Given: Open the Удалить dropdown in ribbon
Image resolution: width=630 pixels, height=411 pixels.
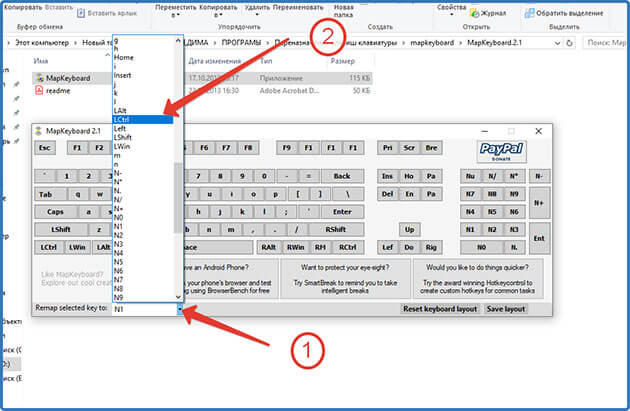Looking at the screenshot, I should click(x=258, y=11).
